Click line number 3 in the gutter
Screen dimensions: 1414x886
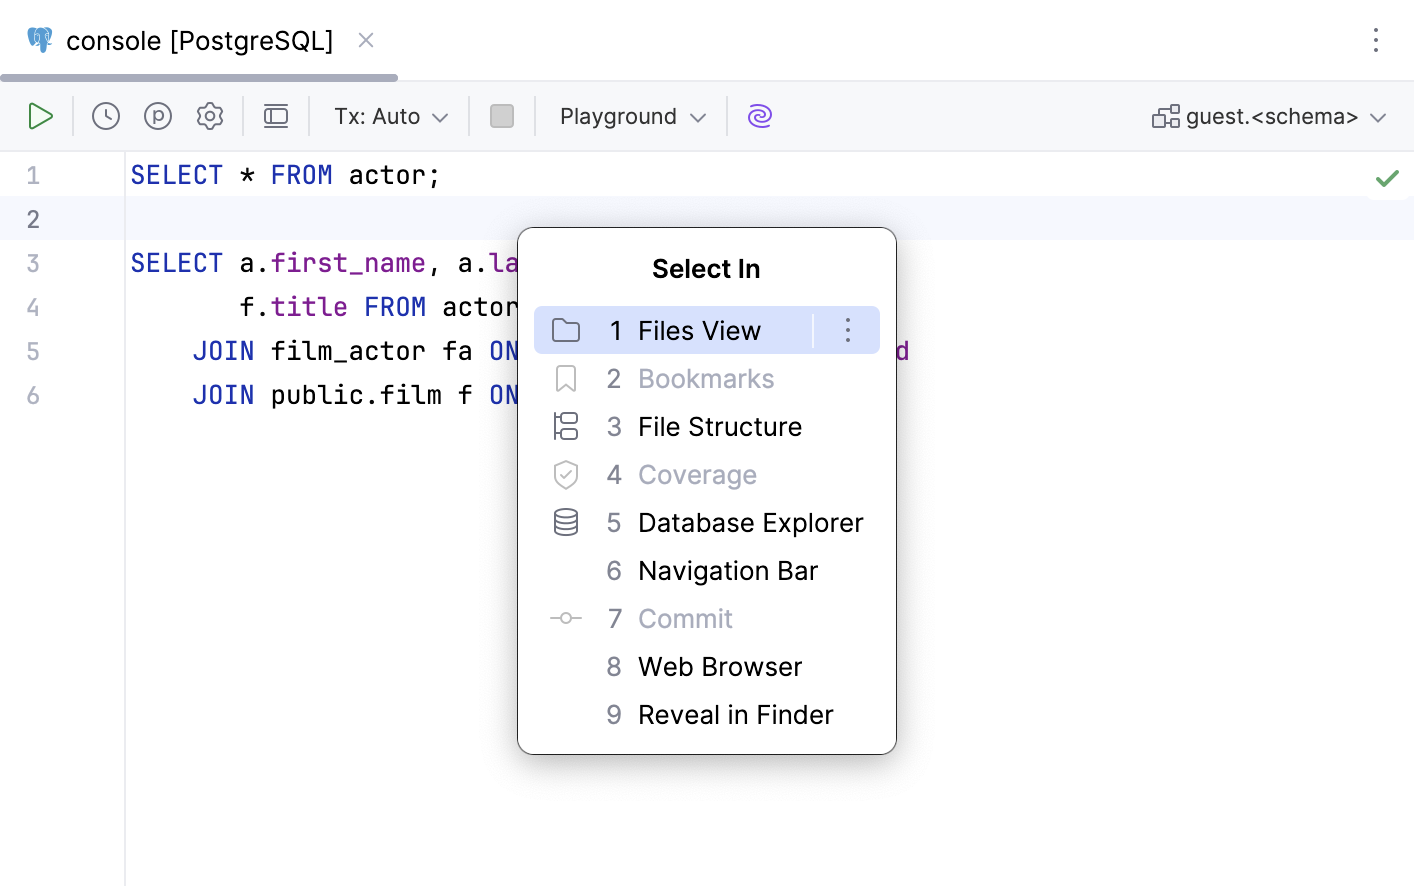32,263
